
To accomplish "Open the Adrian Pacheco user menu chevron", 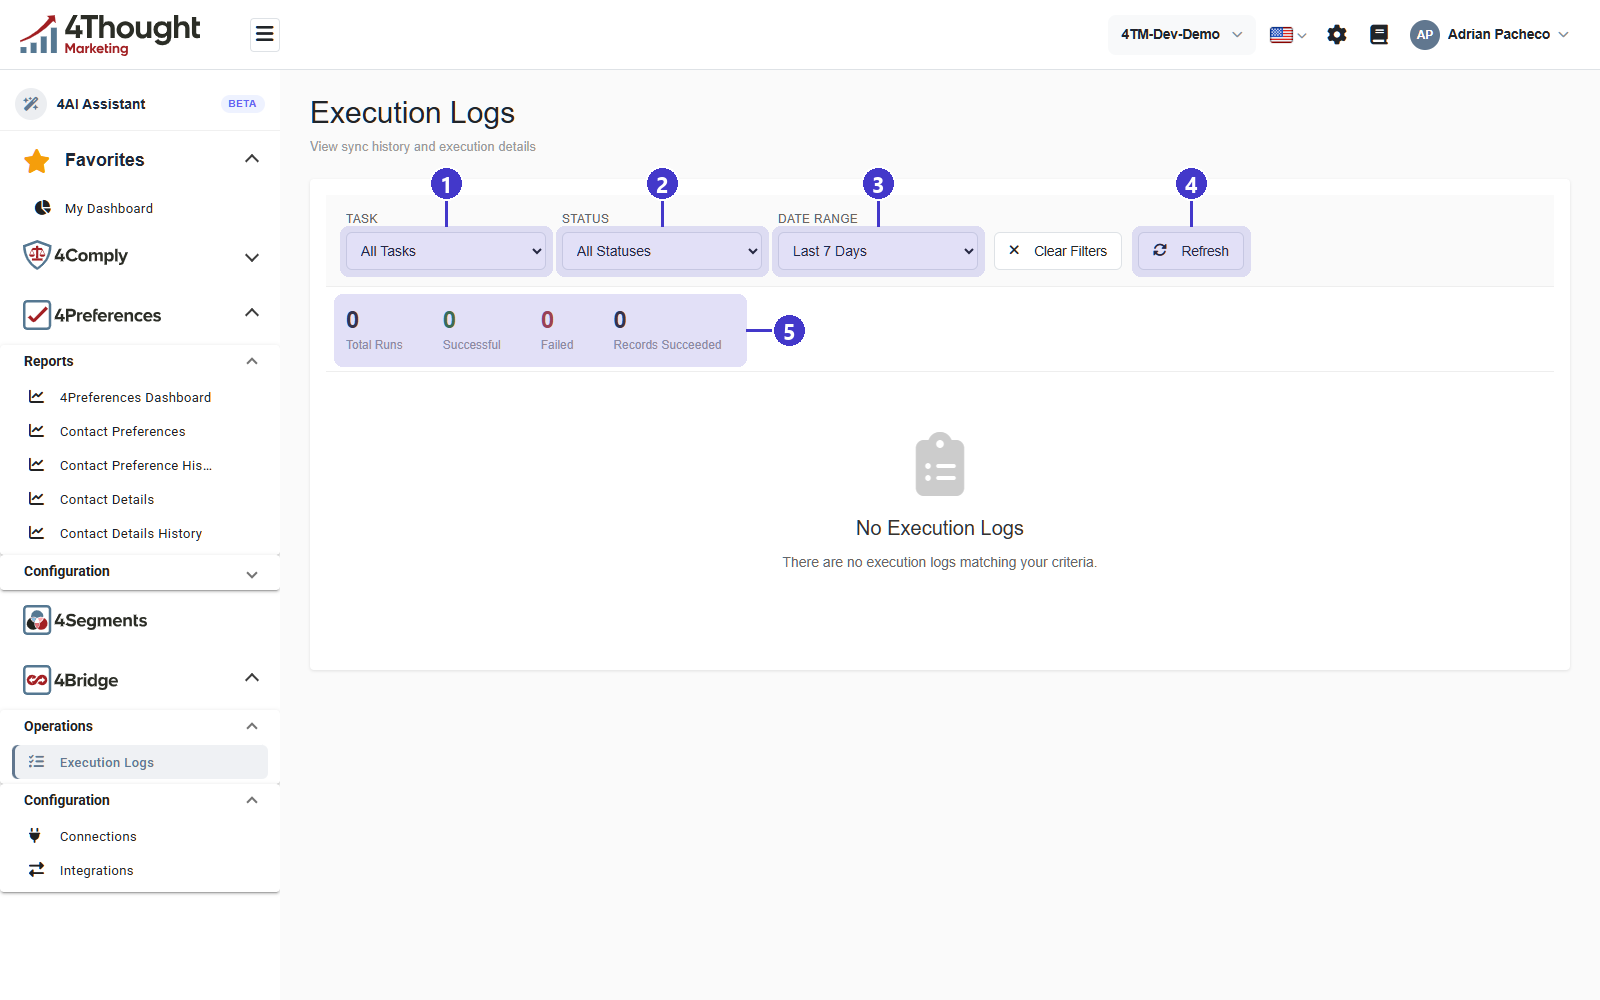I will [x=1563, y=35].
